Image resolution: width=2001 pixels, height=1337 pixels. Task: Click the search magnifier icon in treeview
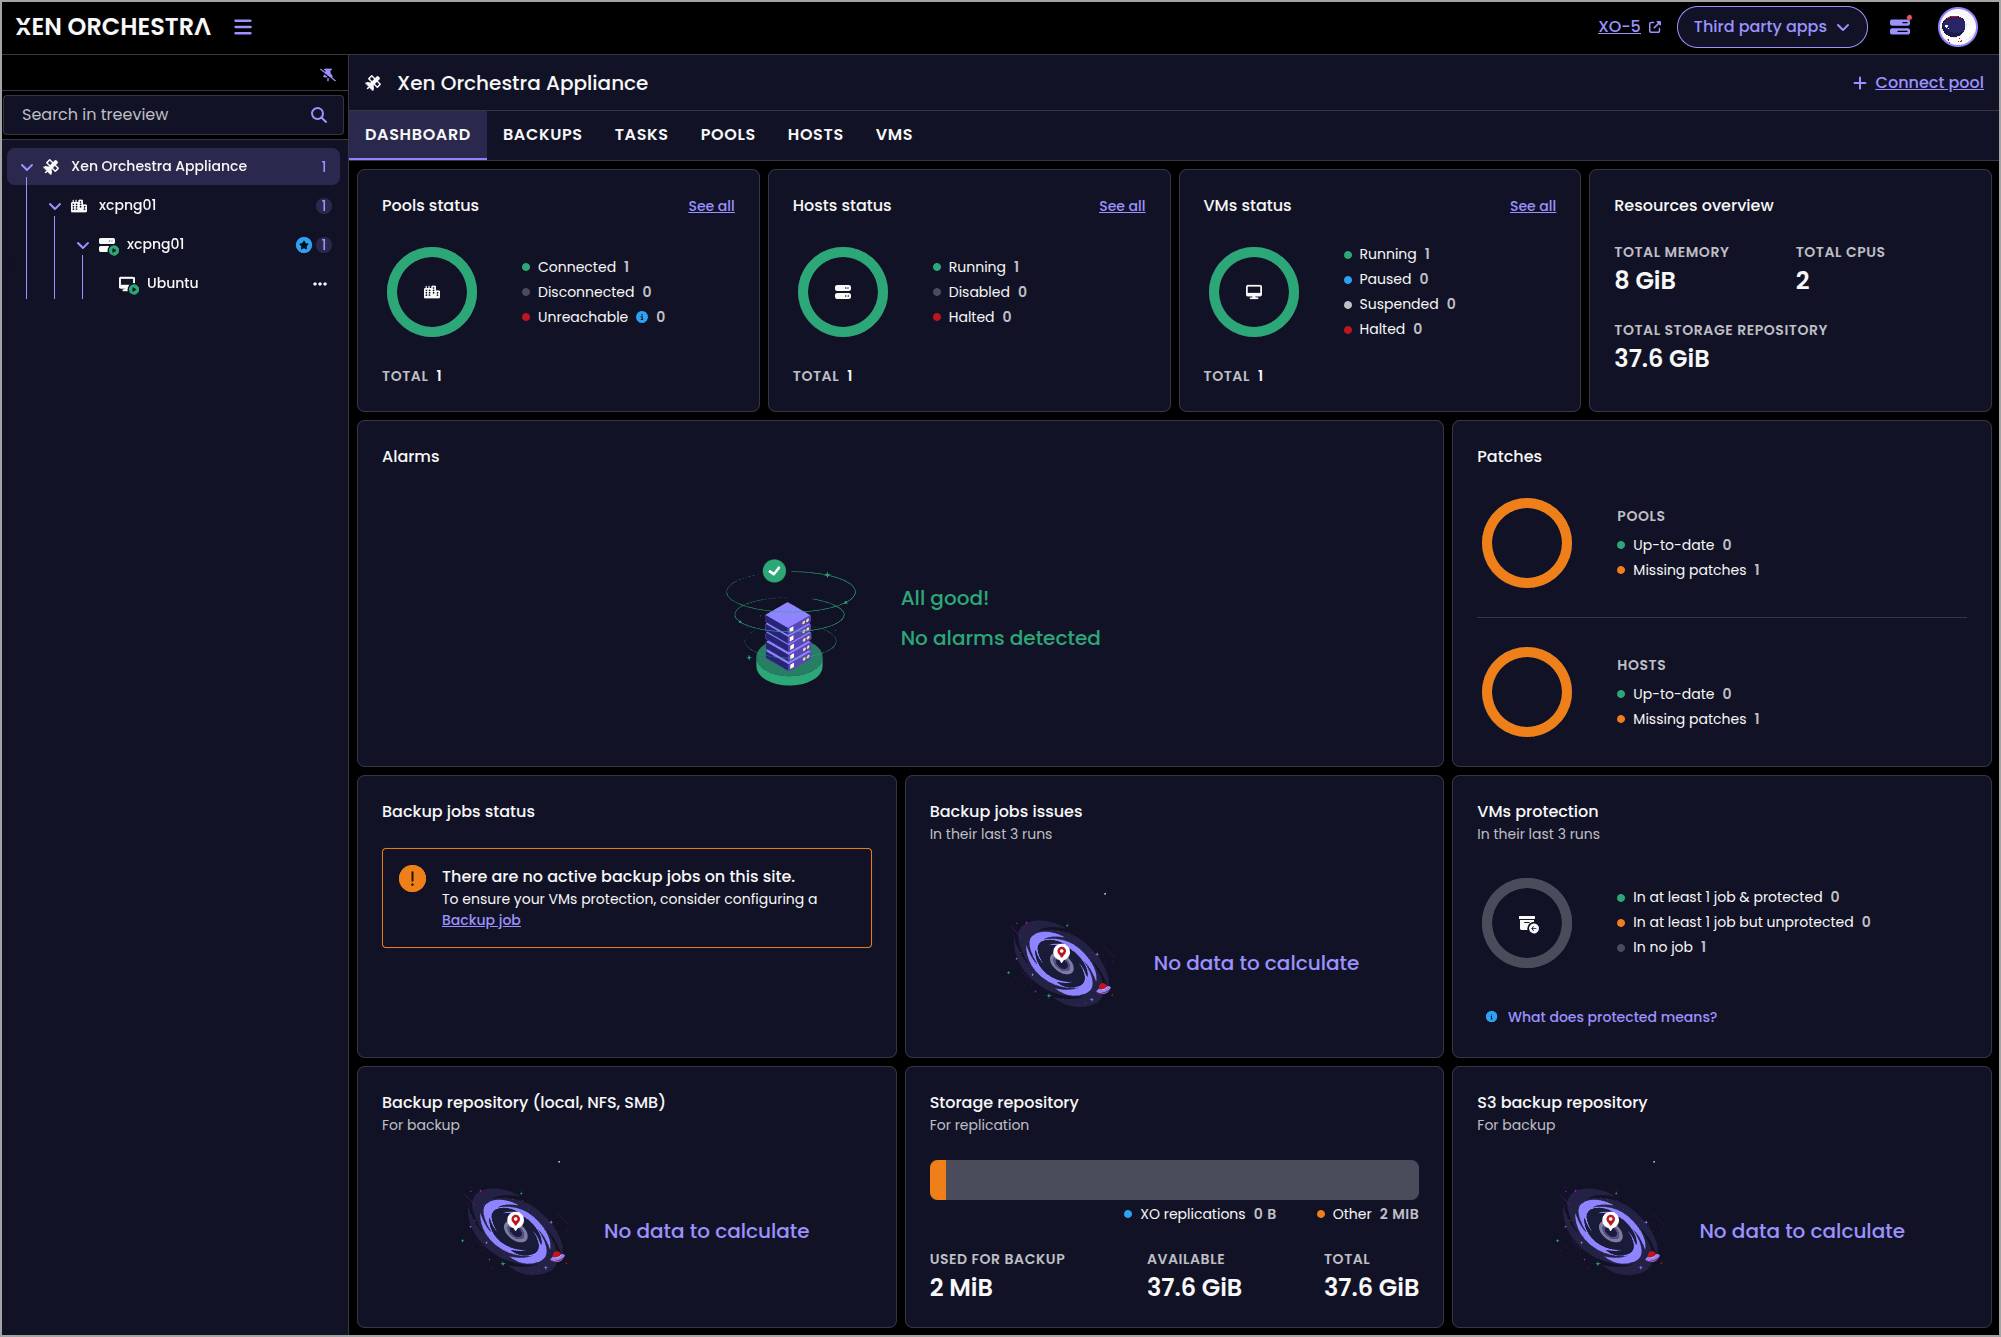click(319, 115)
